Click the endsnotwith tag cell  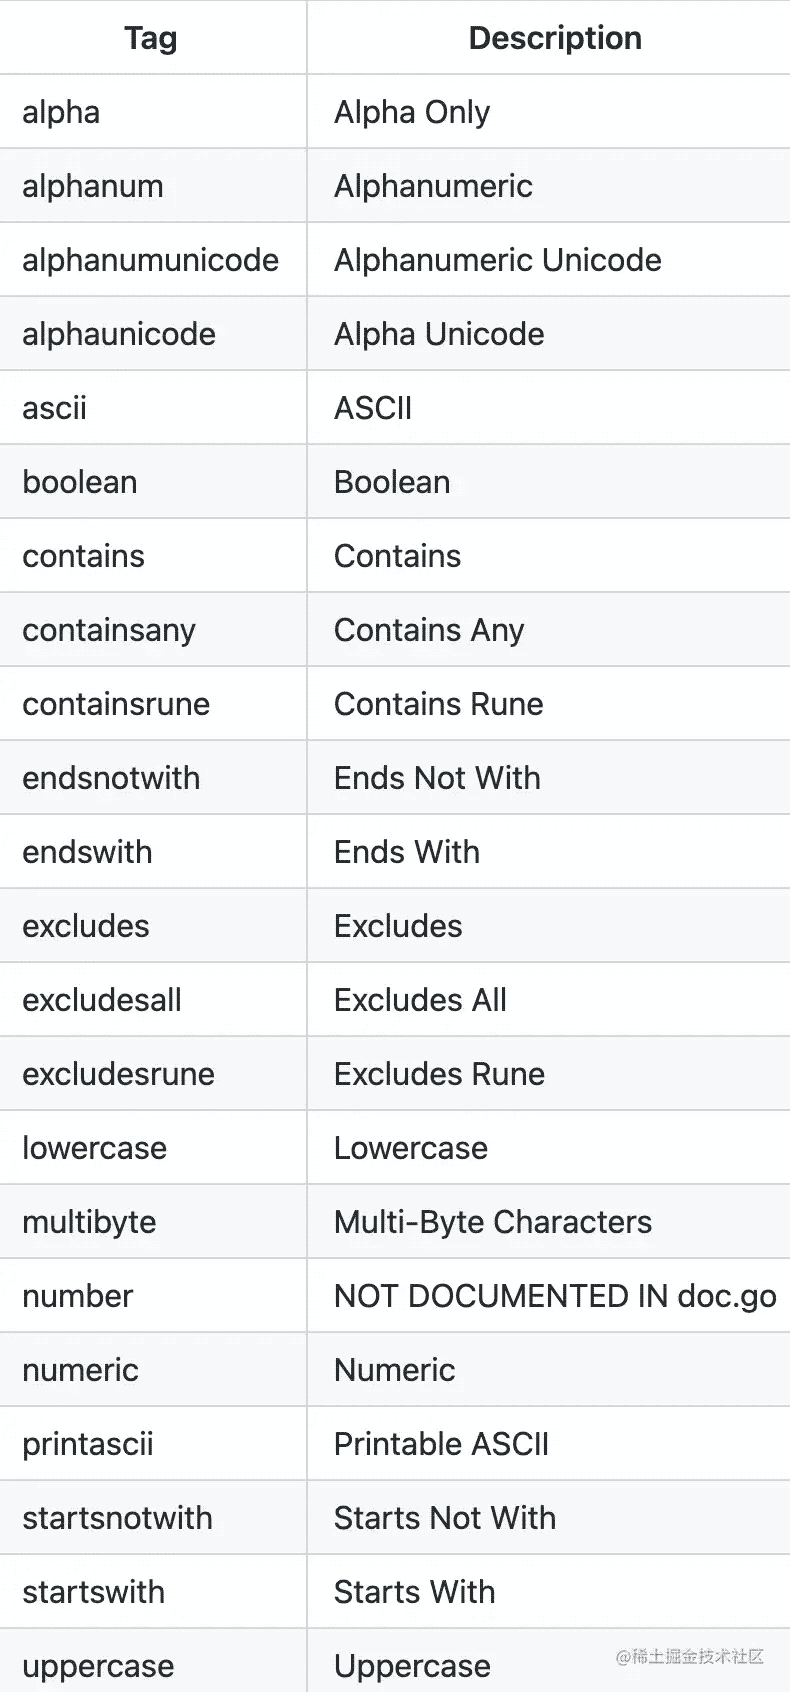click(x=111, y=778)
